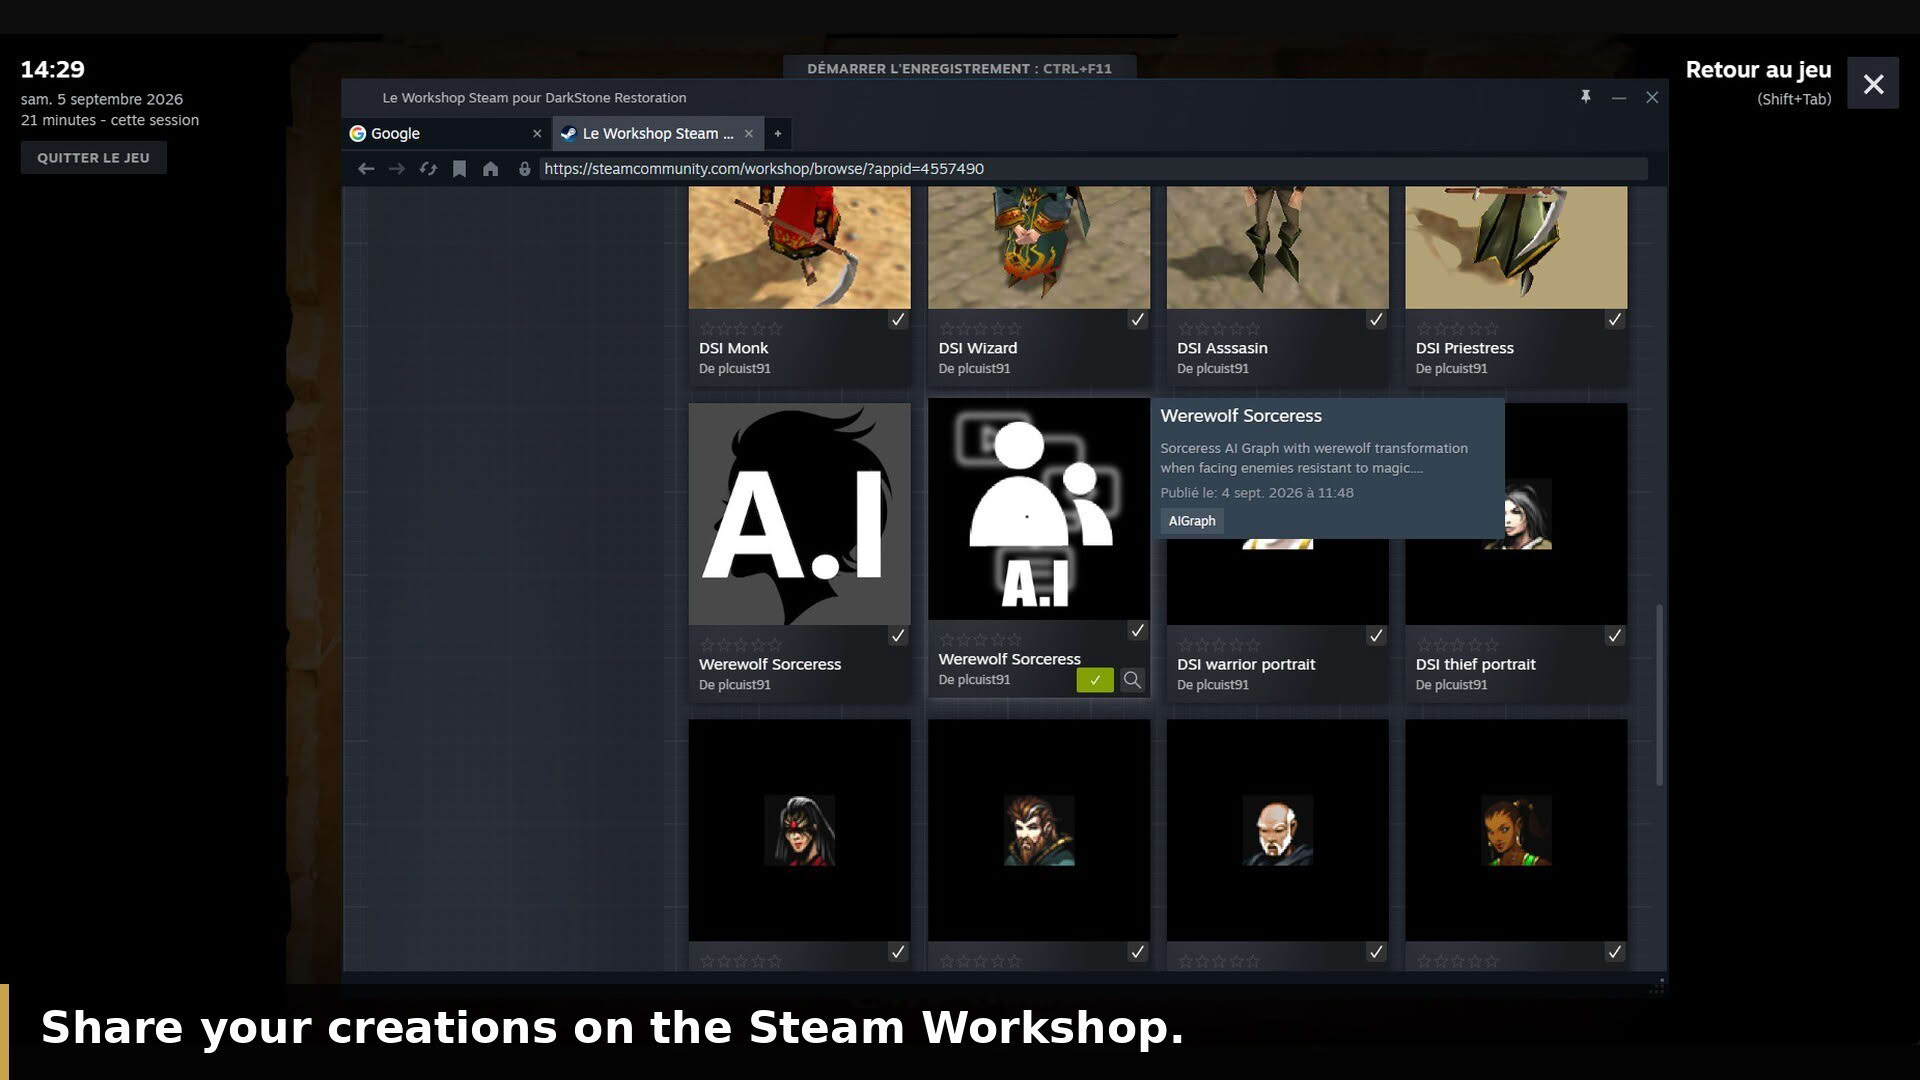Toggle the DSI Priestess subscribed checkmark
Screen dimensions: 1920x1080
pos(1614,320)
